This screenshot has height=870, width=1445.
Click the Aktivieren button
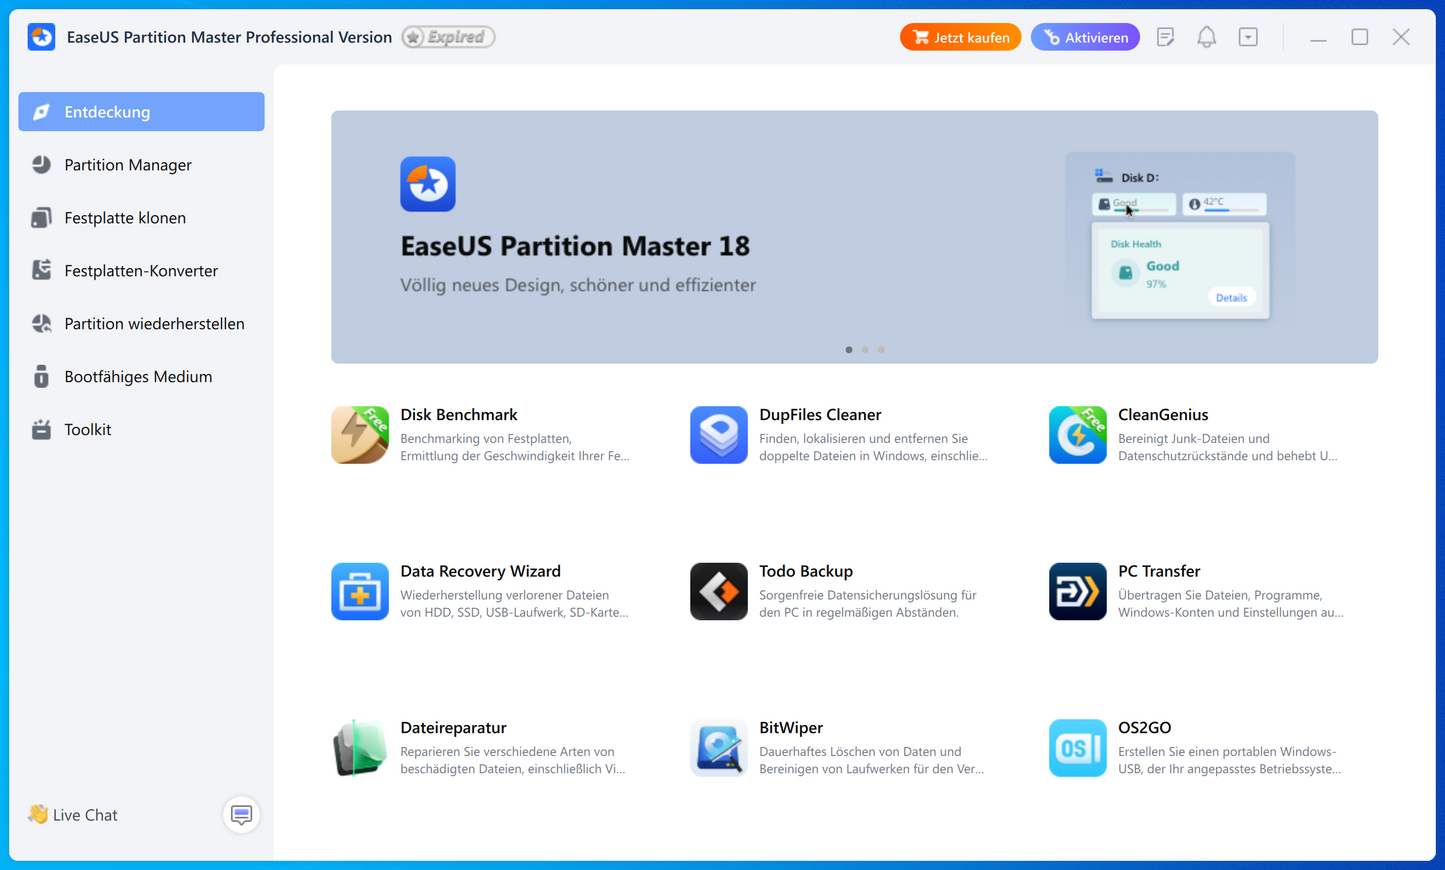(1085, 37)
